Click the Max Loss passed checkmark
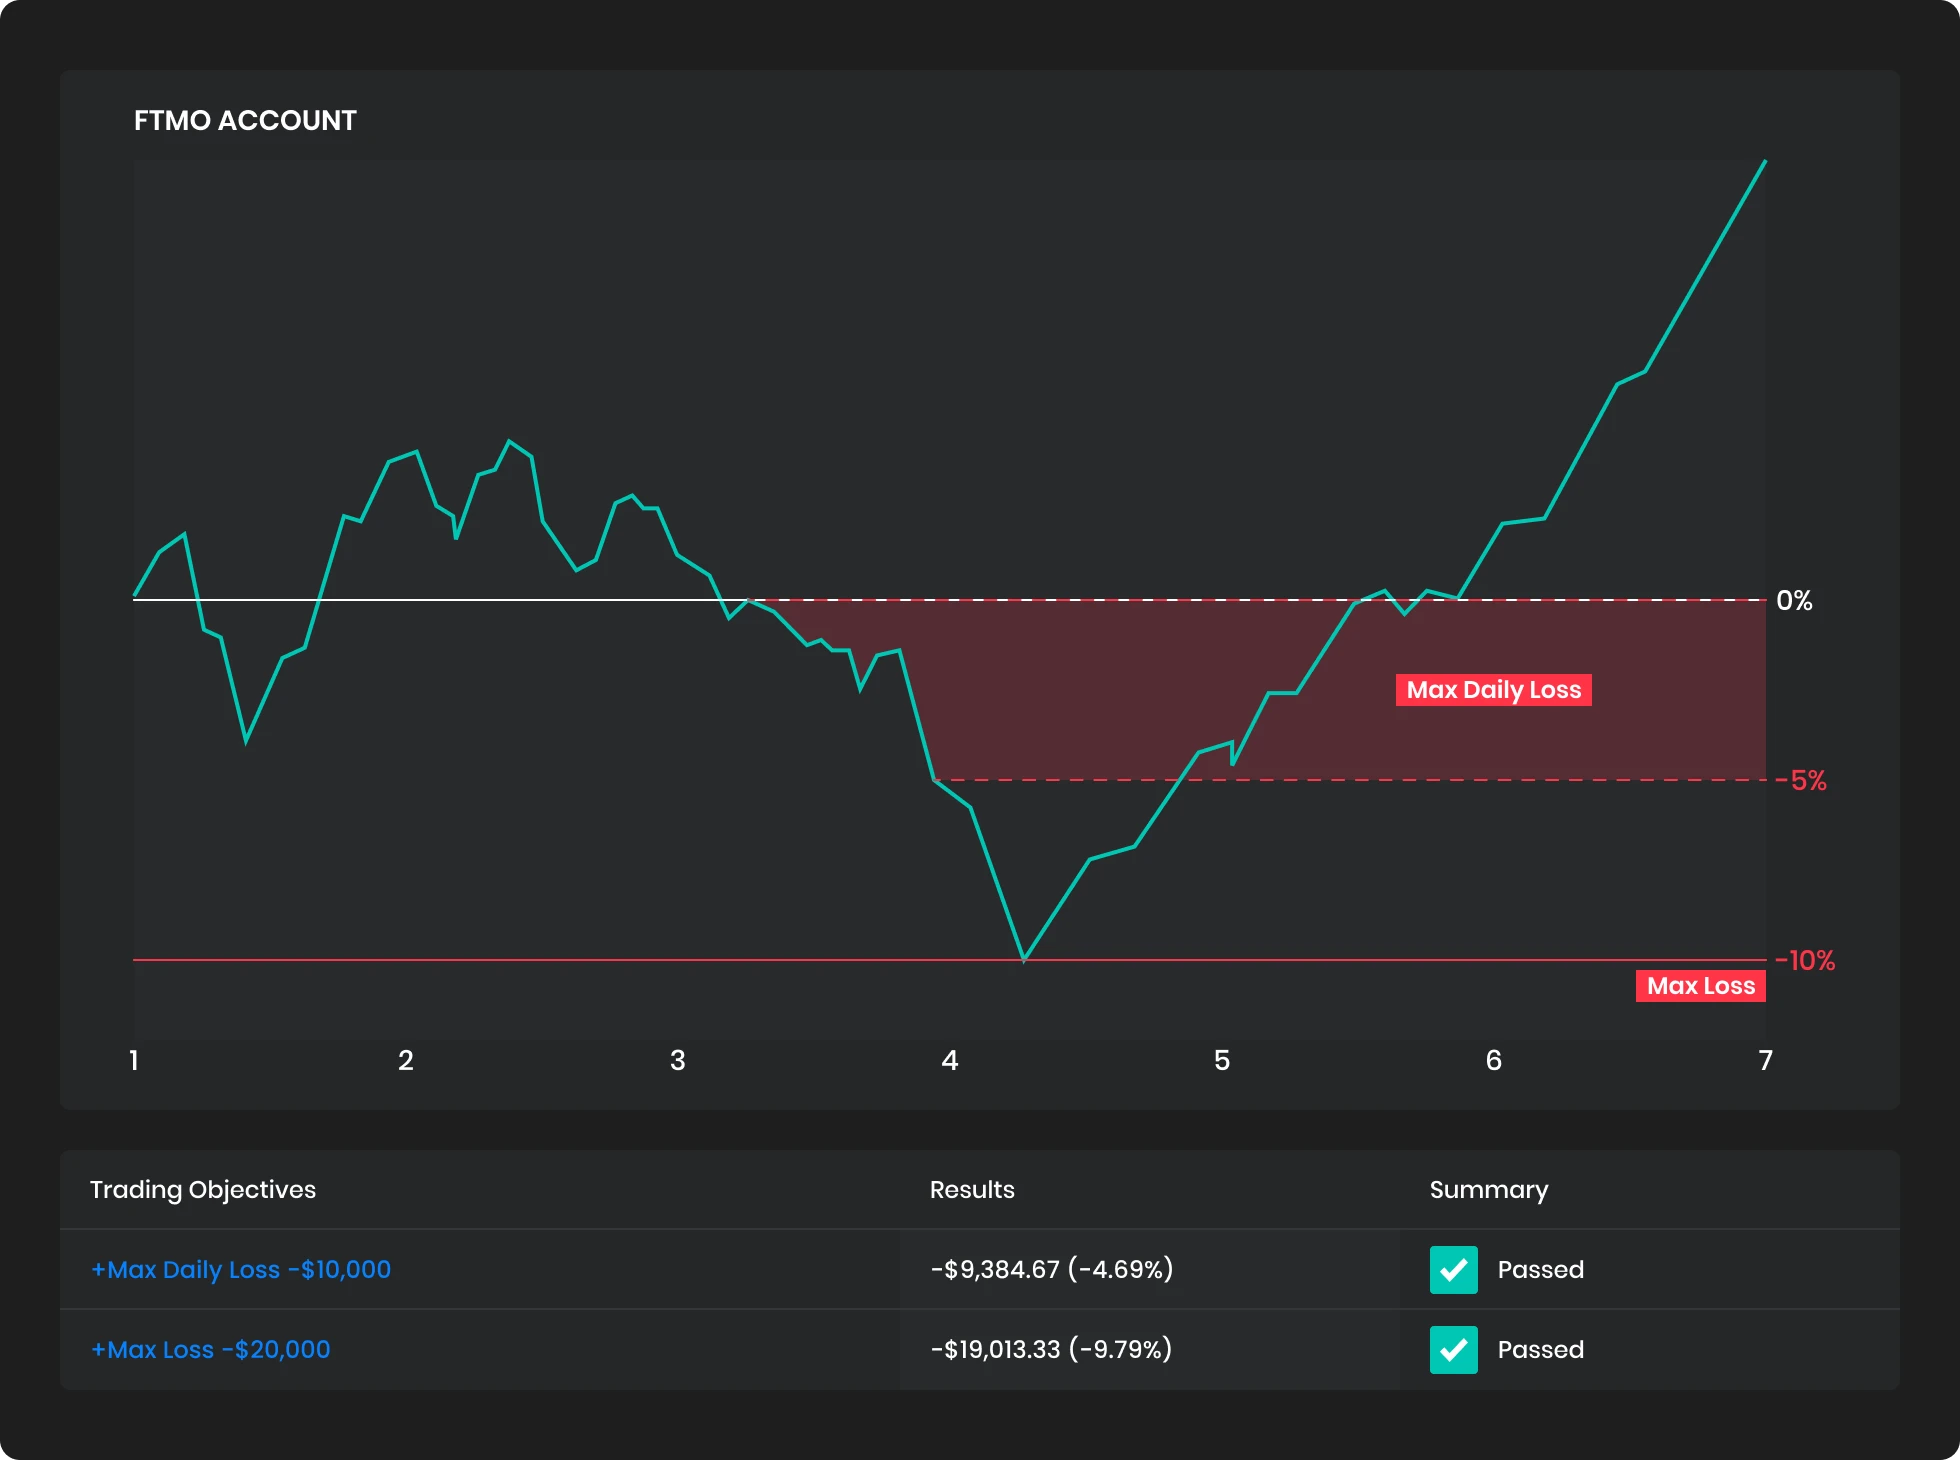 (x=1453, y=1350)
